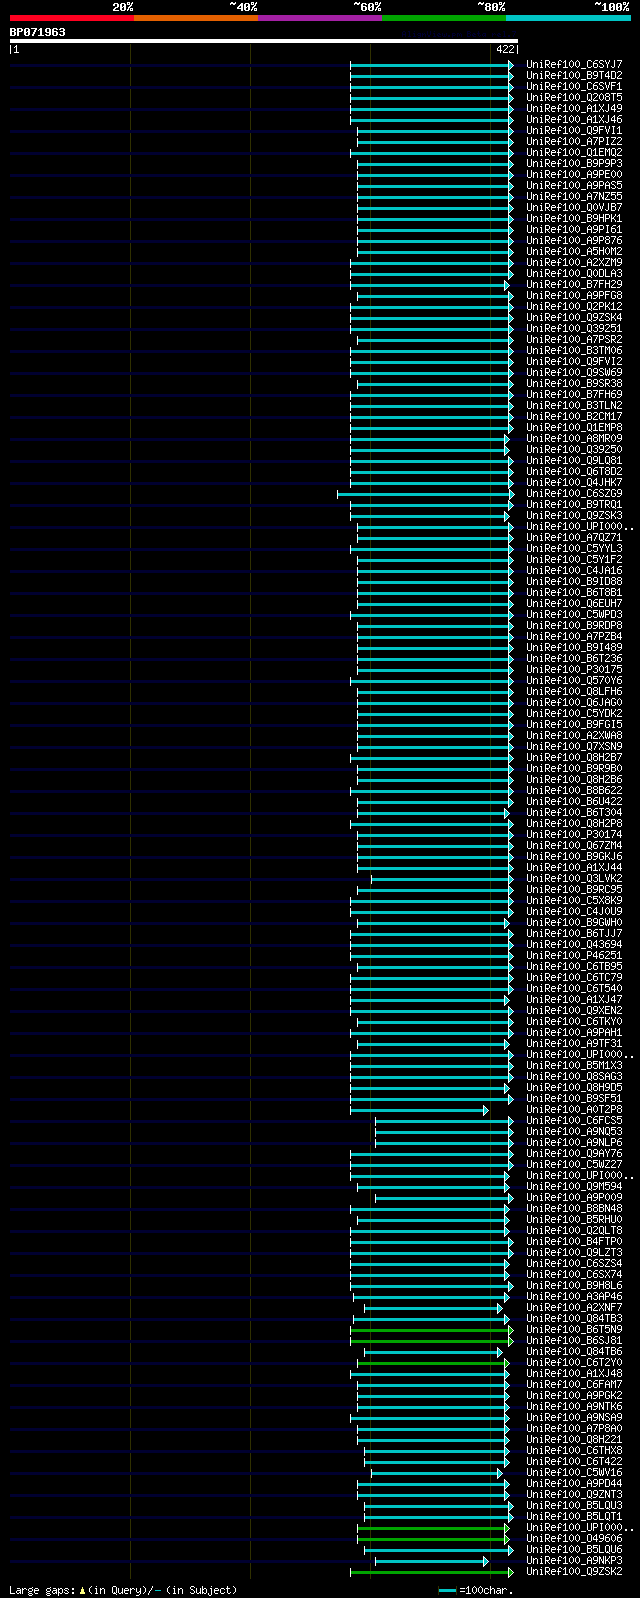640x1598 pixels.
Task: Select hit label UniRef100_B6T304
Action: tap(574, 812)
